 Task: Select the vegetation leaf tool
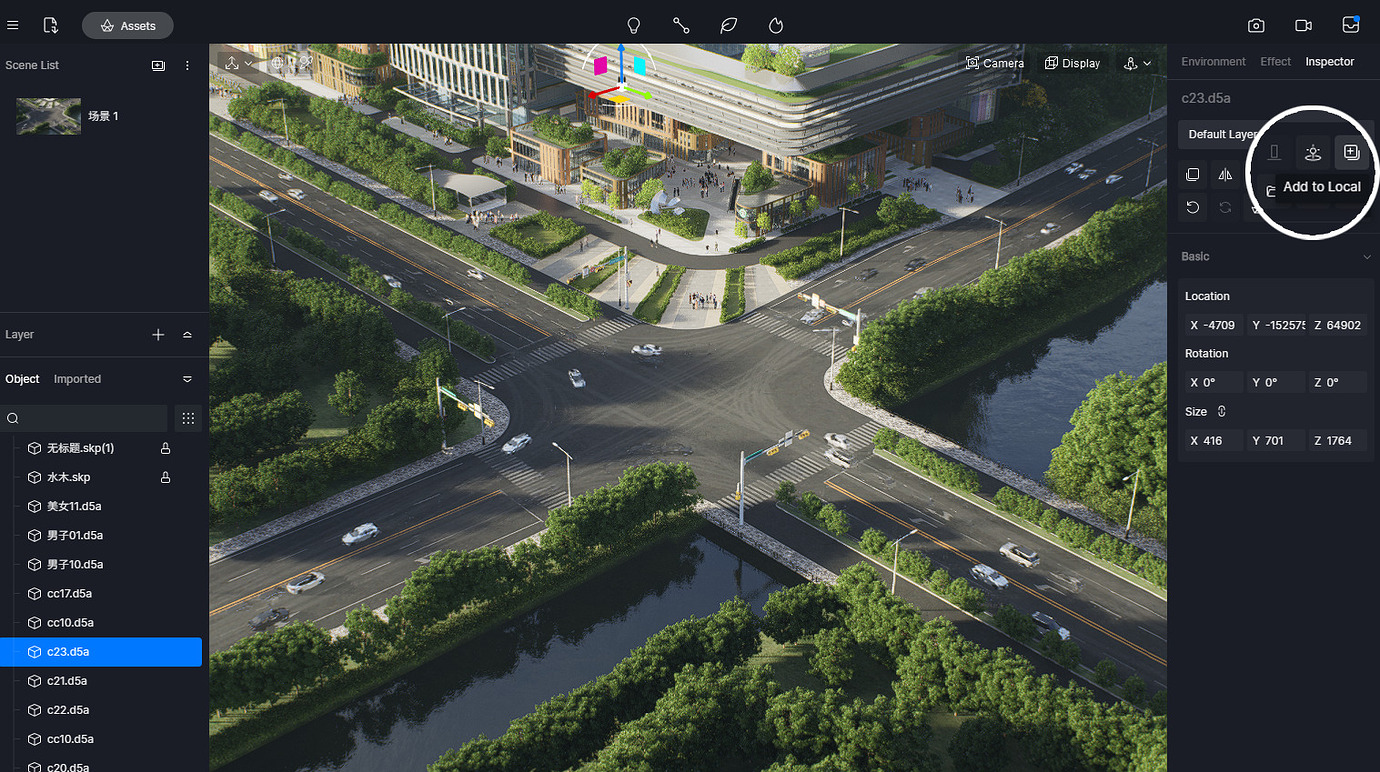(729, 25)
